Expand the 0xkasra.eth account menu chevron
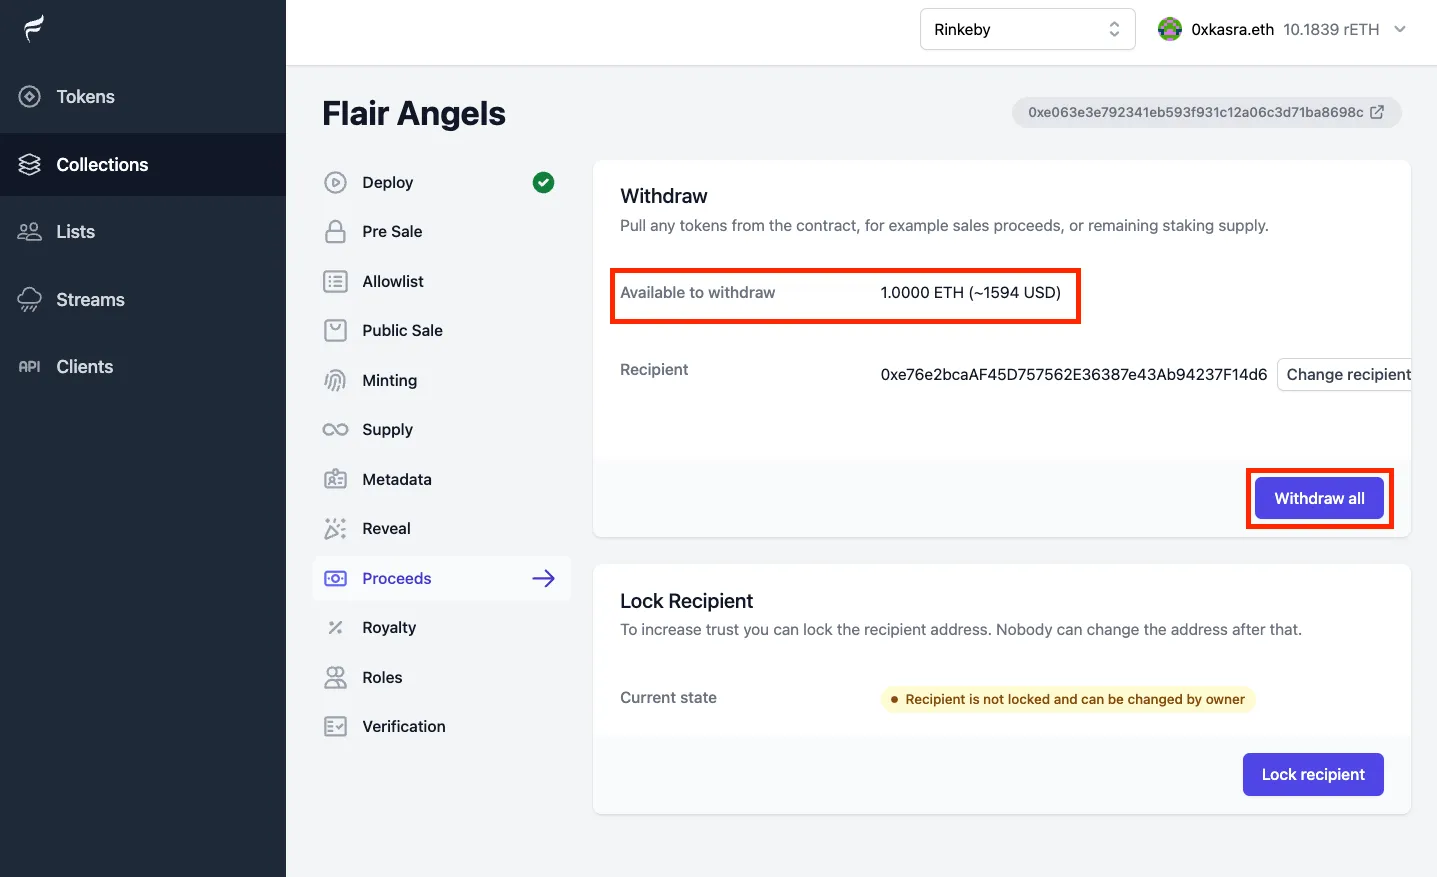Screen dimensions: 1437x877 1400,29
